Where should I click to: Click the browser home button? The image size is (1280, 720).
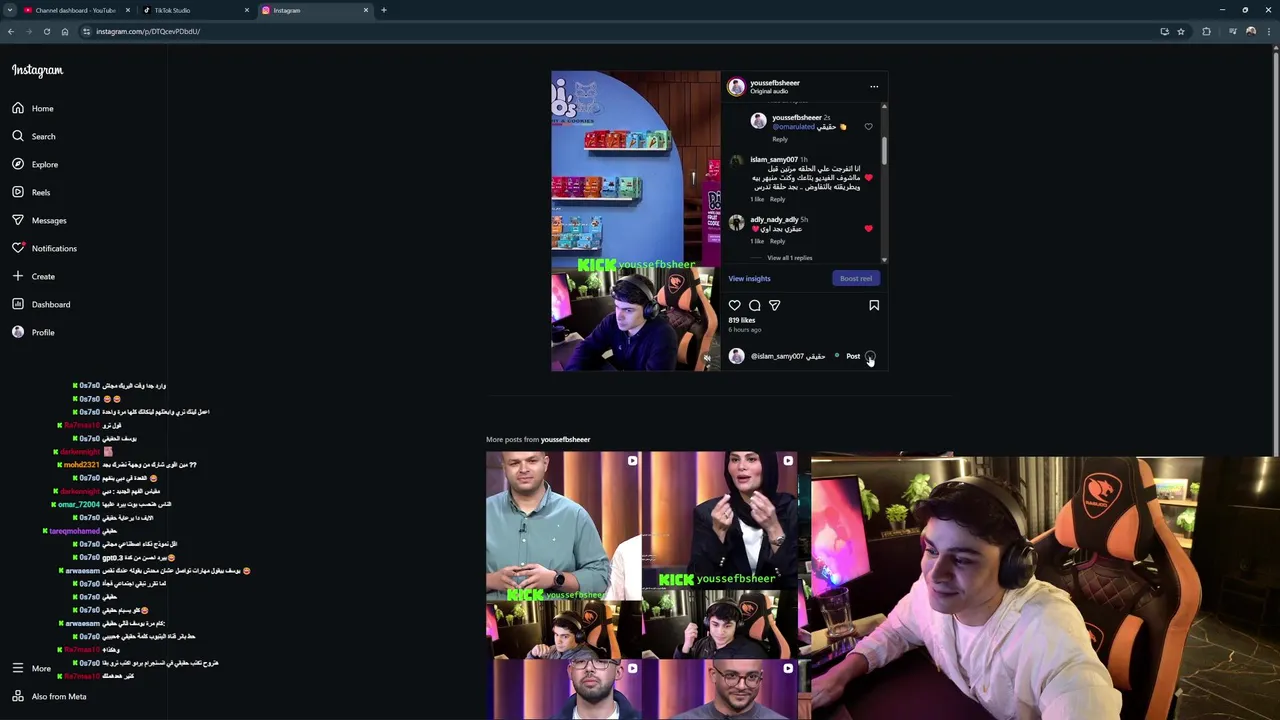[64, 31]
